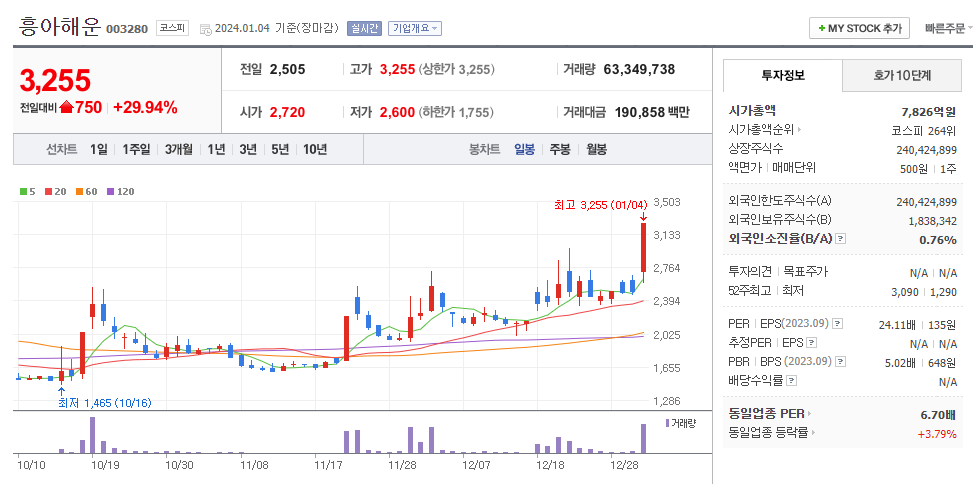The width and height of the screenshot is (977, 484).
Task: Select the 5년 line chart period
Action: click(280, 149)
